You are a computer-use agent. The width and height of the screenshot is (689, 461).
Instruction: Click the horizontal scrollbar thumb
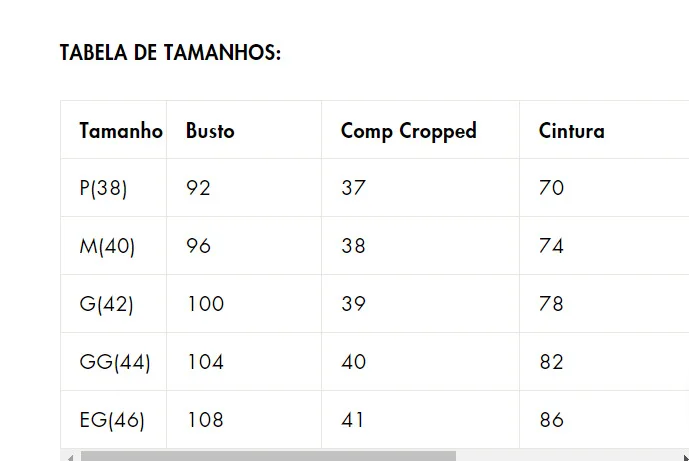coord(268,456)
